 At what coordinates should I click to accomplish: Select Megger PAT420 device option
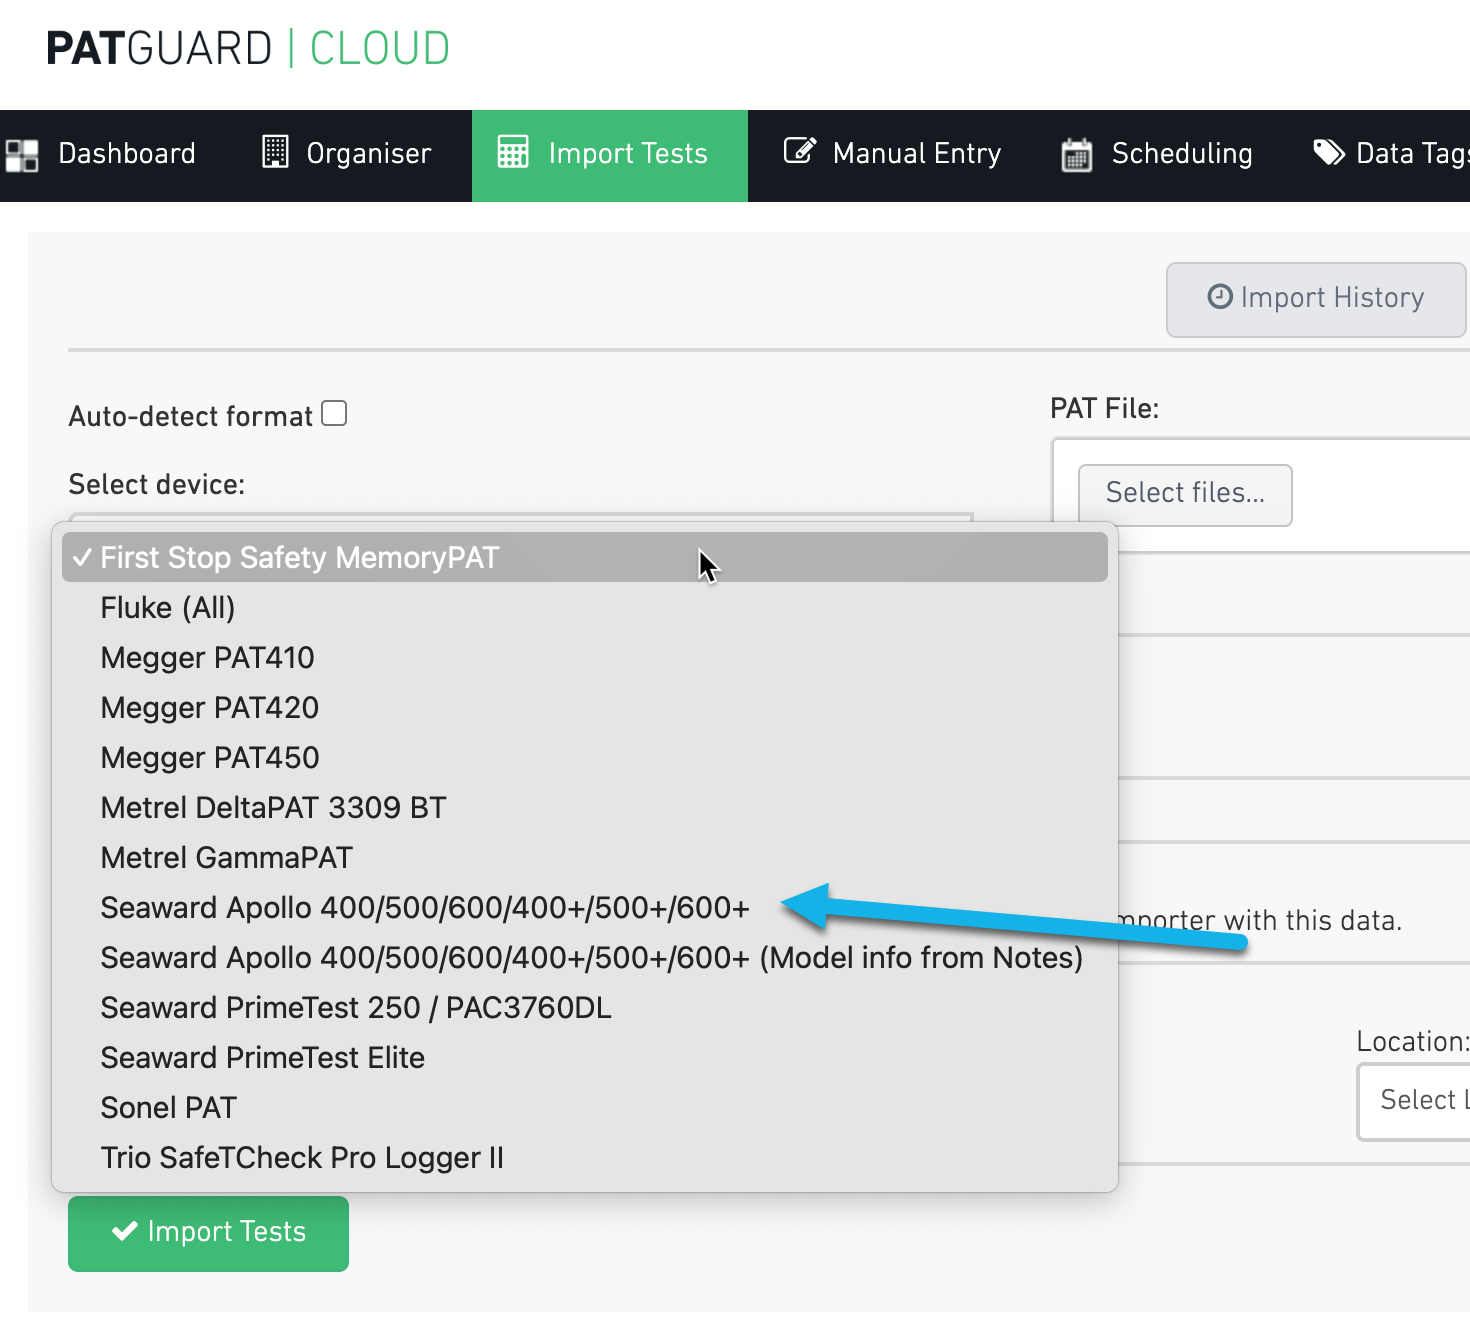(585, 707)
